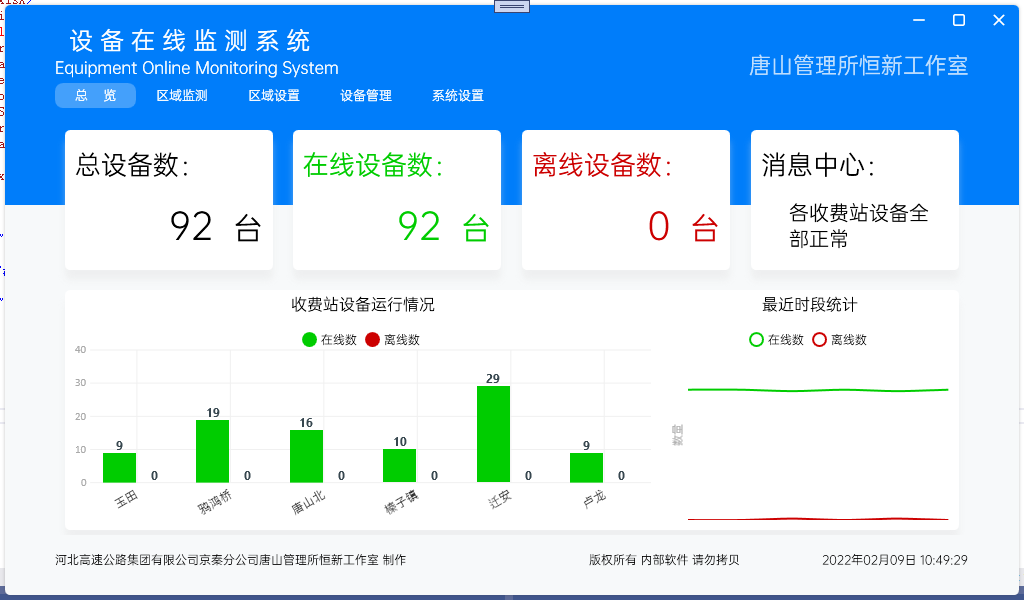
Task: Click the 总设备数 card
Action: click(169, 200)
